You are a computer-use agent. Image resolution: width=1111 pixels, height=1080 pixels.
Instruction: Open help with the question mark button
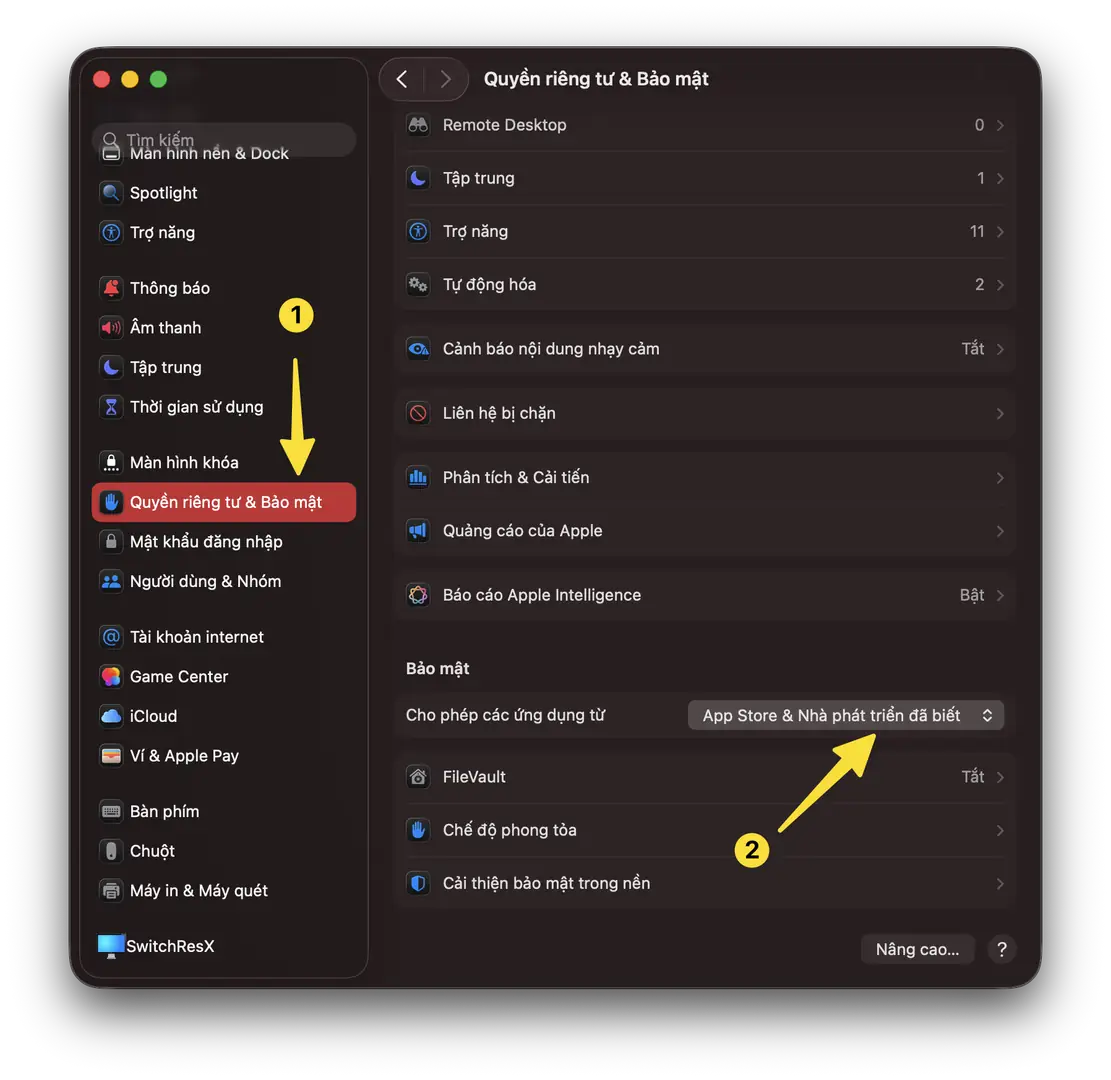tap(1002, 949)
